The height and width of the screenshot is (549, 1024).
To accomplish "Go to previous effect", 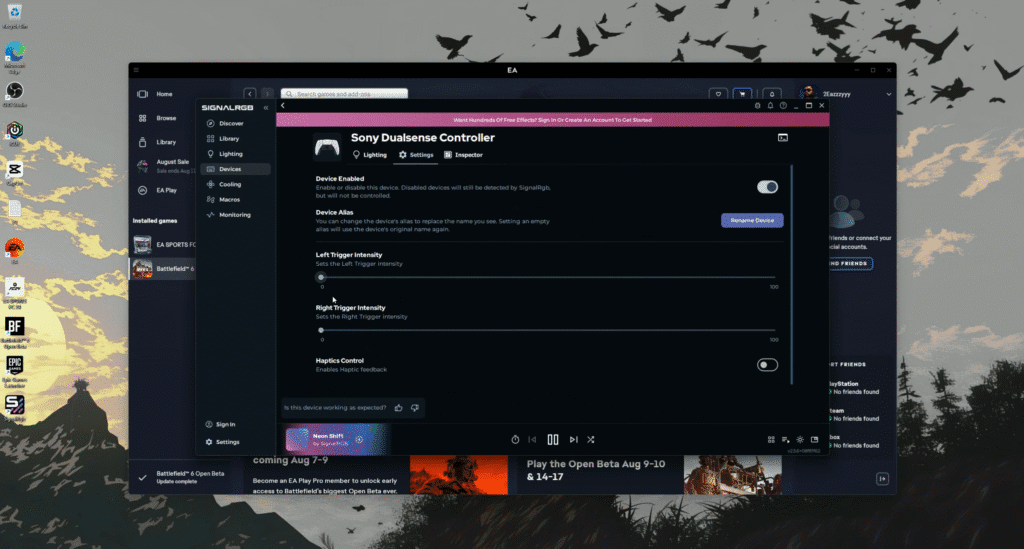I will (532, 440).
